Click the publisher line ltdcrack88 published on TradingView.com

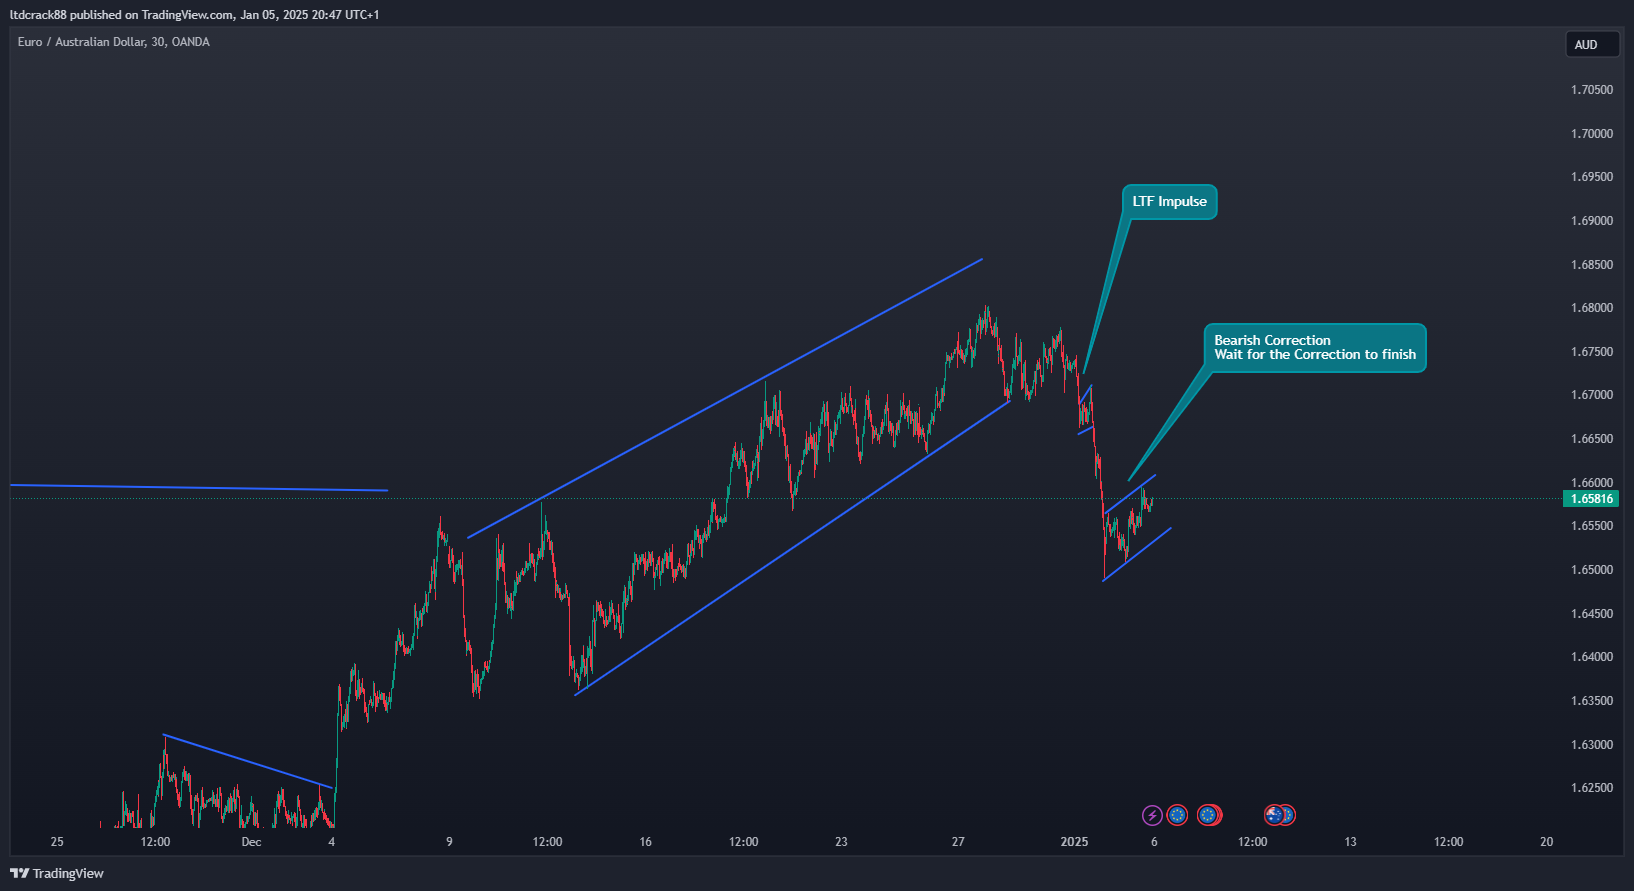coord(194,15)
